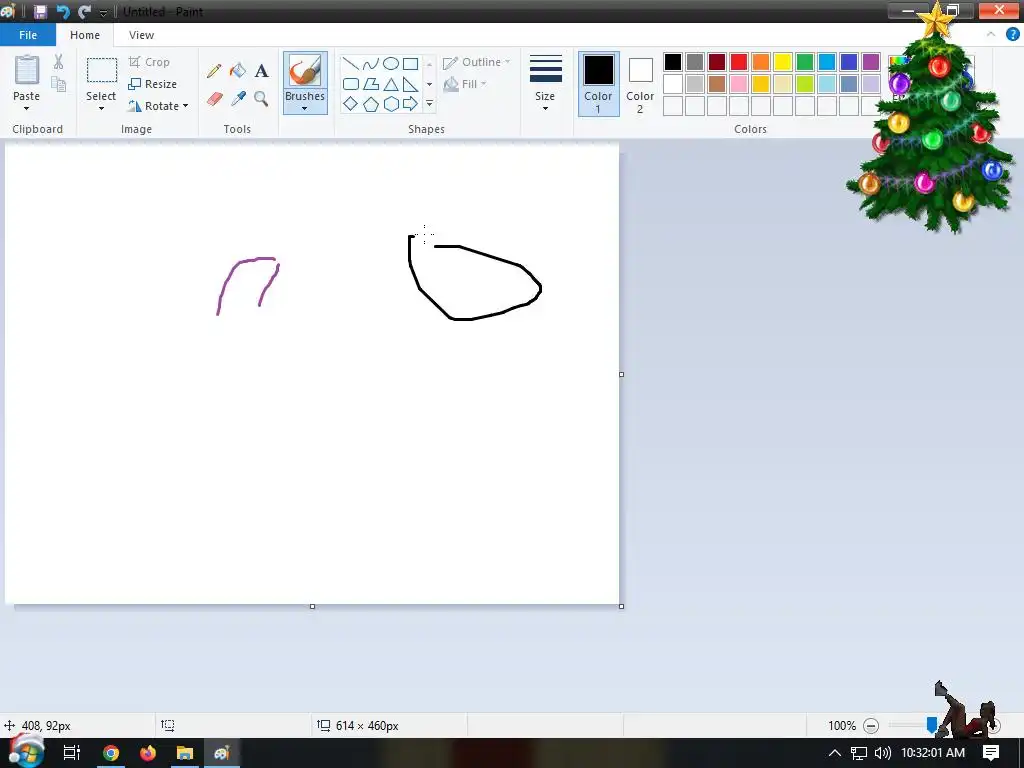
Task: Show hidden tray icons chevron
Action: [835, 753]
